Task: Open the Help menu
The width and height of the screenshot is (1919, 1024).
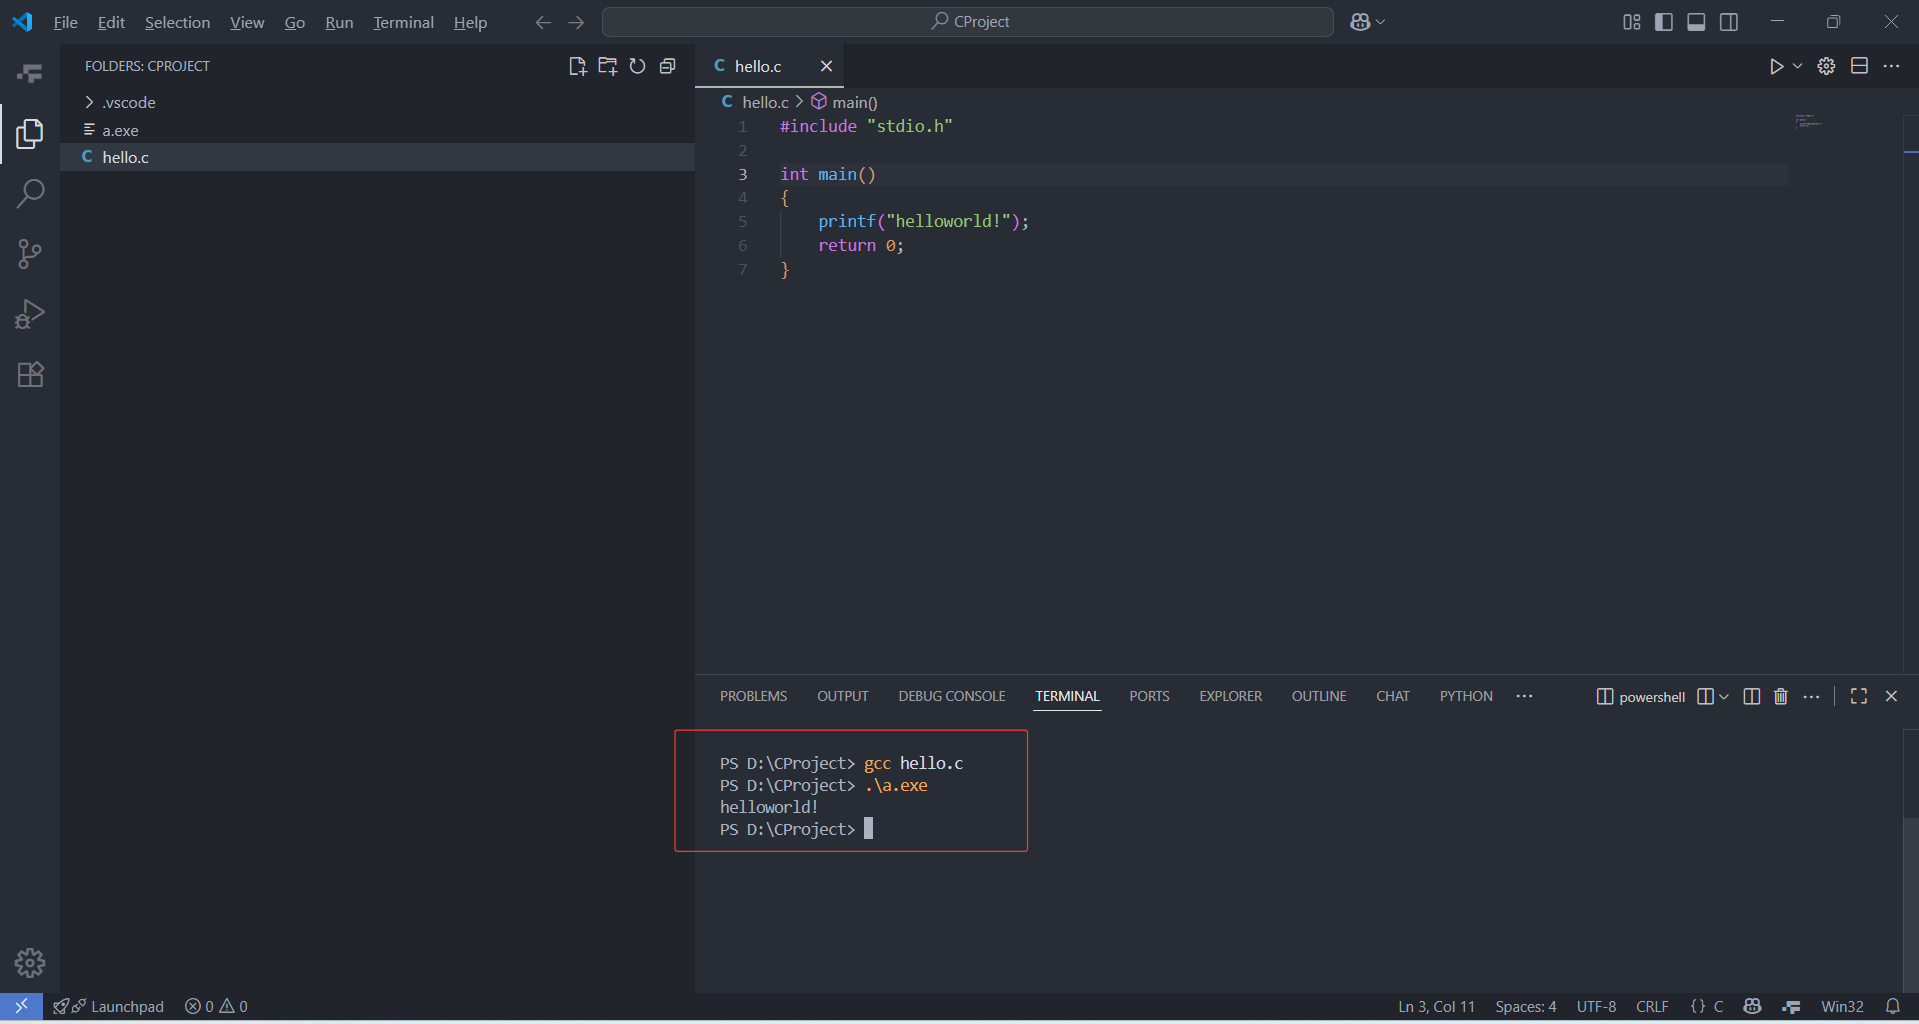Action: pos(470,22)
